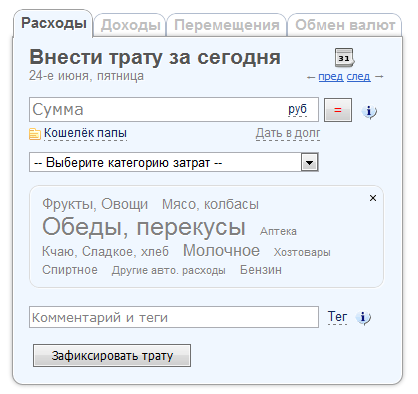Show info tooltip next to Тег link

pos(363,318)
